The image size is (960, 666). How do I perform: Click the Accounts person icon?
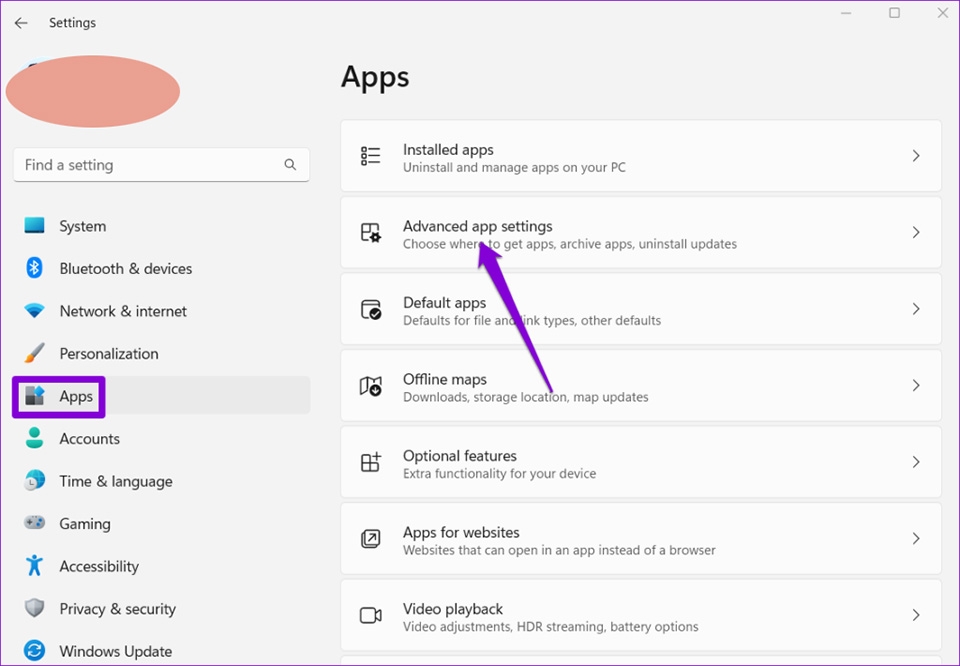[34, 438]
